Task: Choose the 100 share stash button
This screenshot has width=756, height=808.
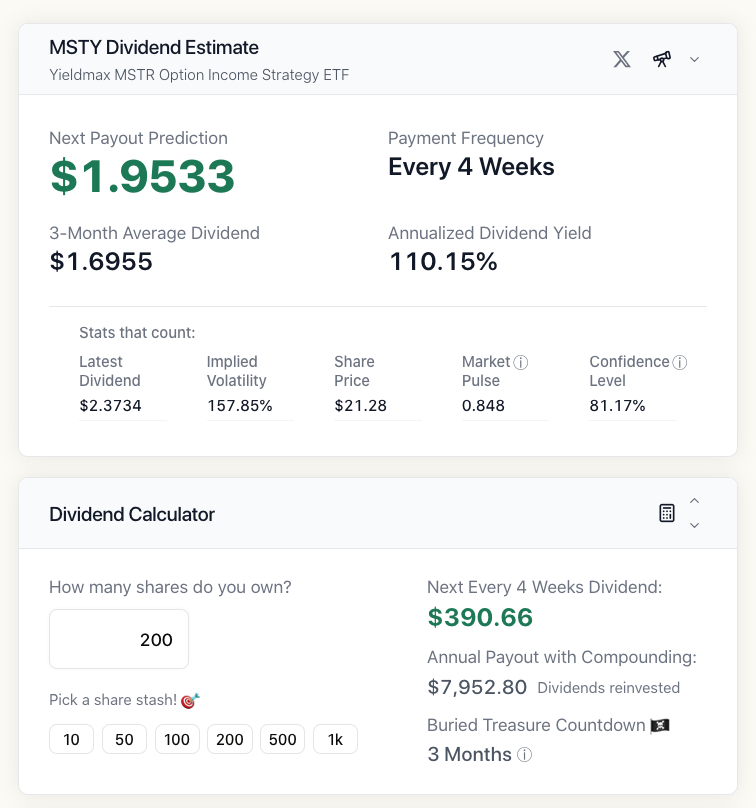Action: click(177, 739)
